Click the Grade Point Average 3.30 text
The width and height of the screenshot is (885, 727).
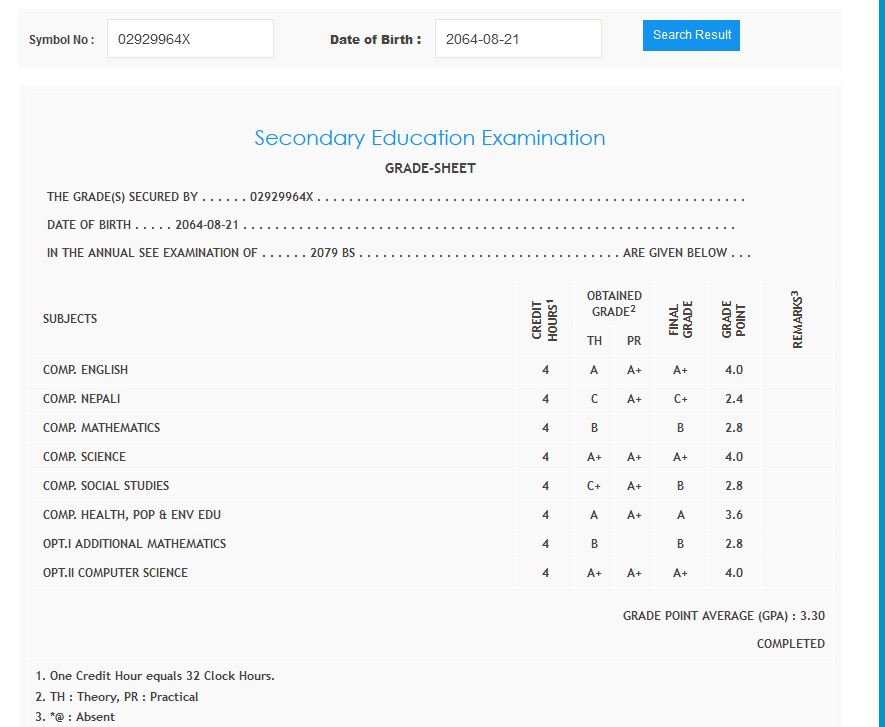(723, 616)
